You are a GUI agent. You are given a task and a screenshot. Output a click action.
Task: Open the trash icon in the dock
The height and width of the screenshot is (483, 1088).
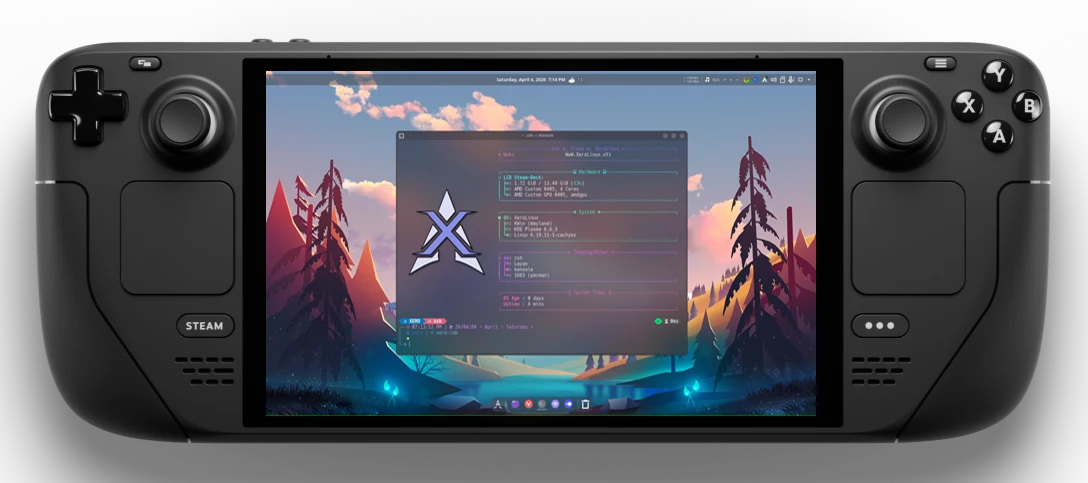586,404
